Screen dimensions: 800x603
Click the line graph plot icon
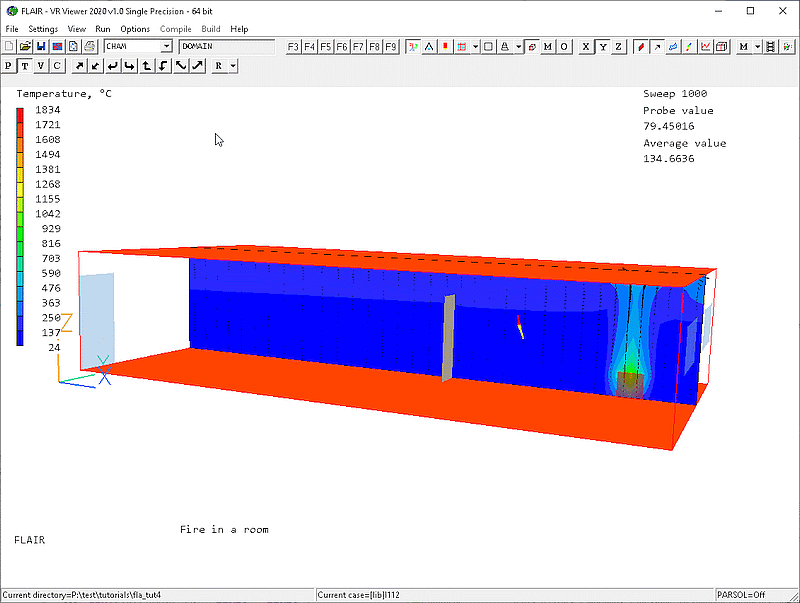coord(705,46)
